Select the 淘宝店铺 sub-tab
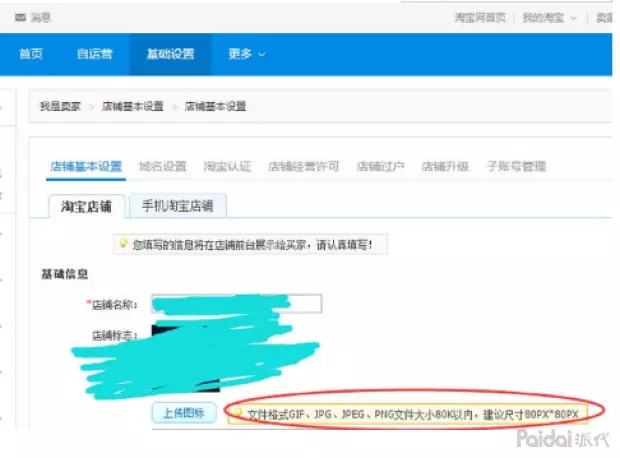620x458 pixels. pyautogui.click(x=87, y=206)
